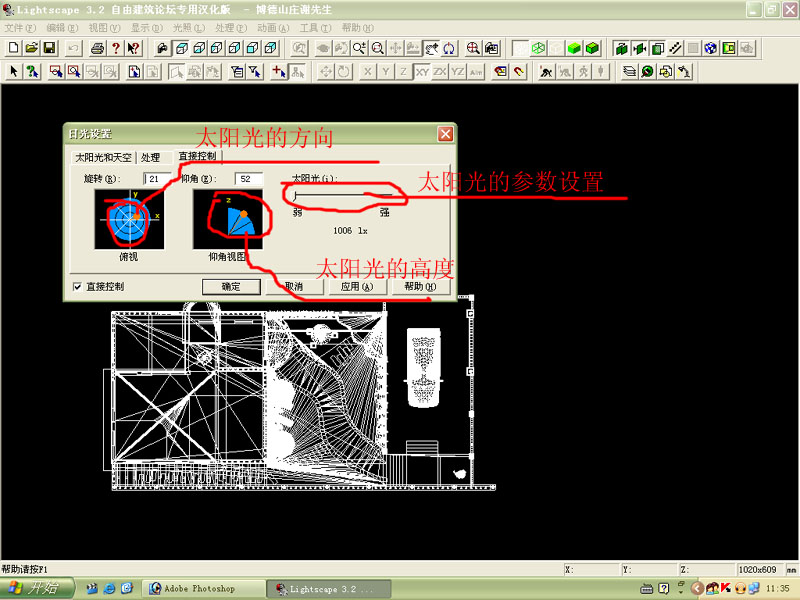Open the desk lamp luminaires icon

tap(684, 72)
